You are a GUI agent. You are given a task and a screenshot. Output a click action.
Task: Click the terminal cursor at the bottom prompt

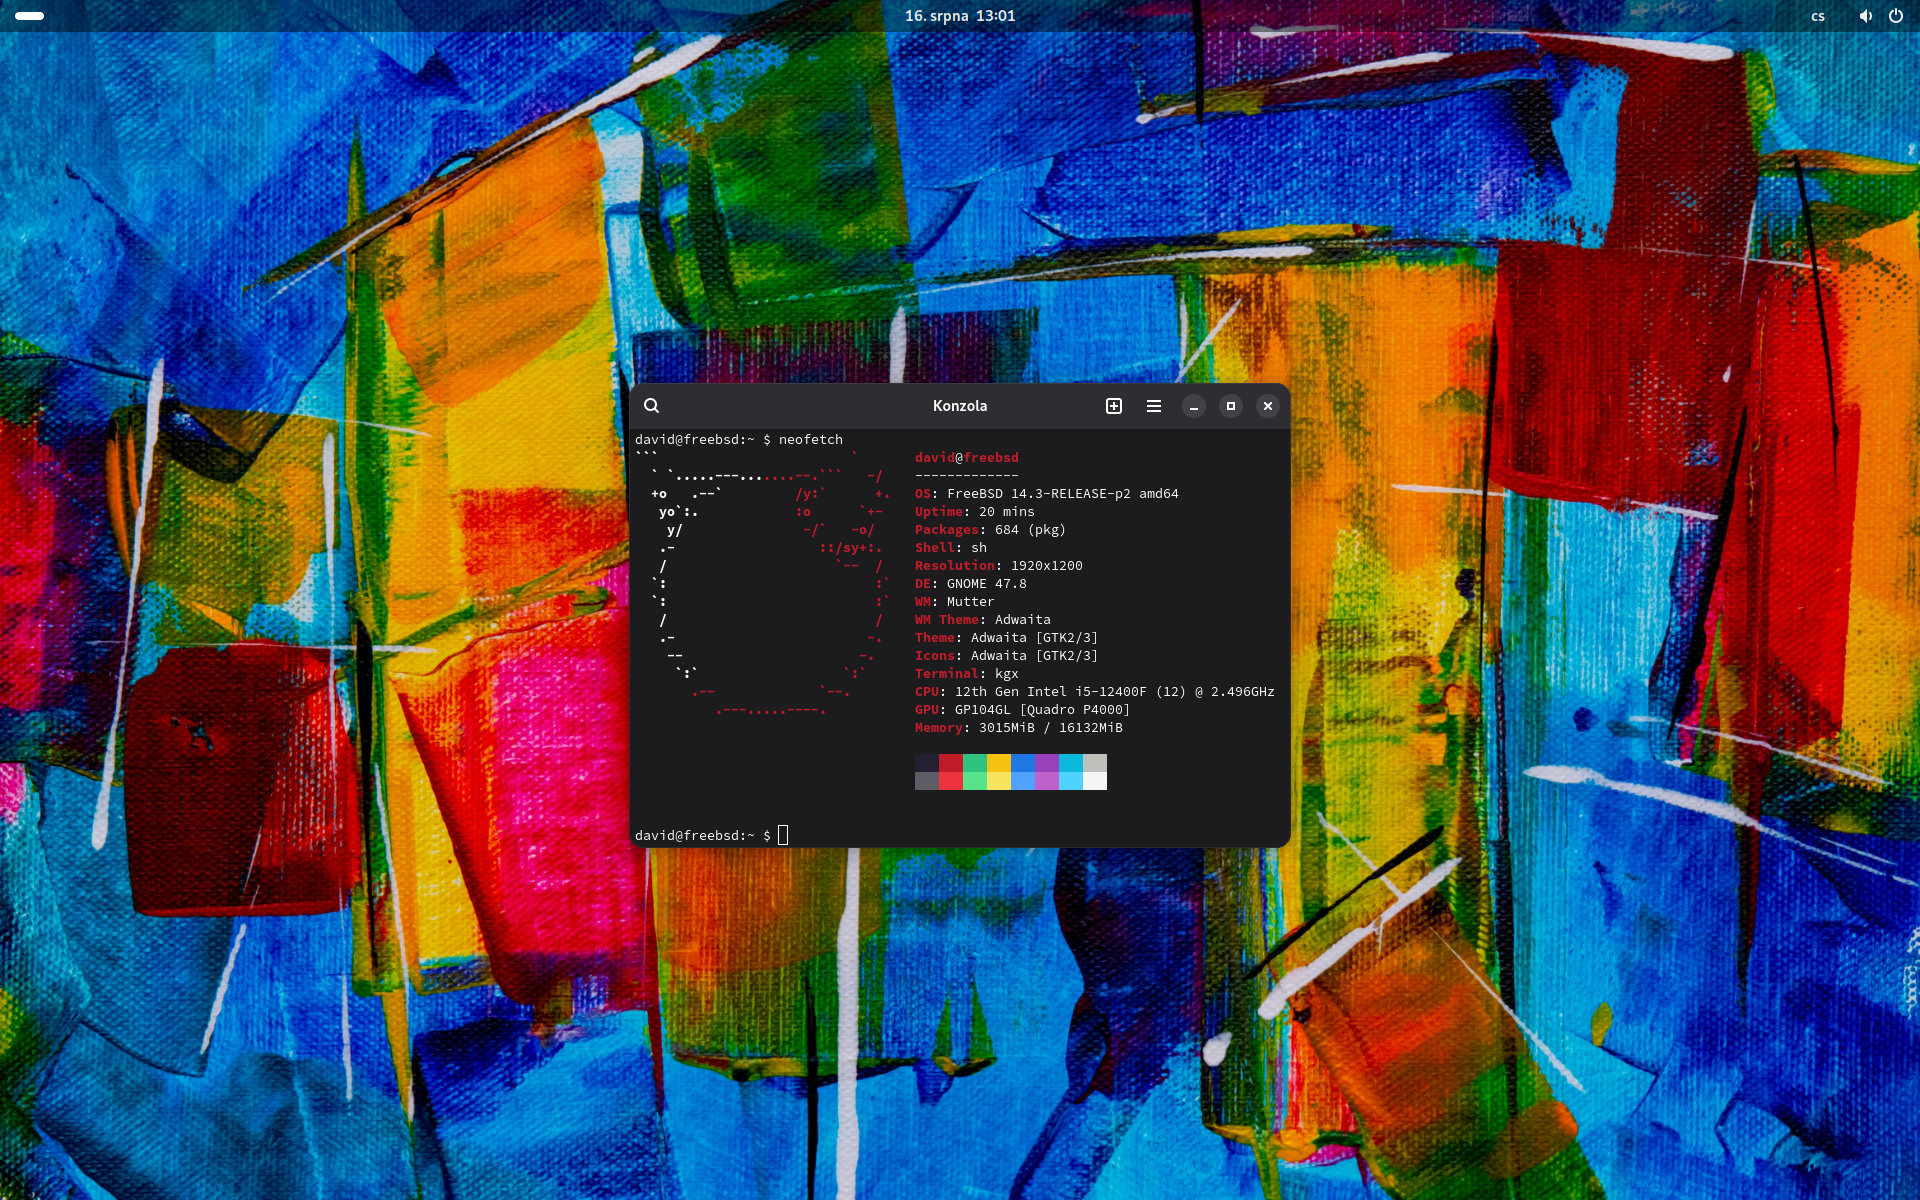click(x=783, y=835)
